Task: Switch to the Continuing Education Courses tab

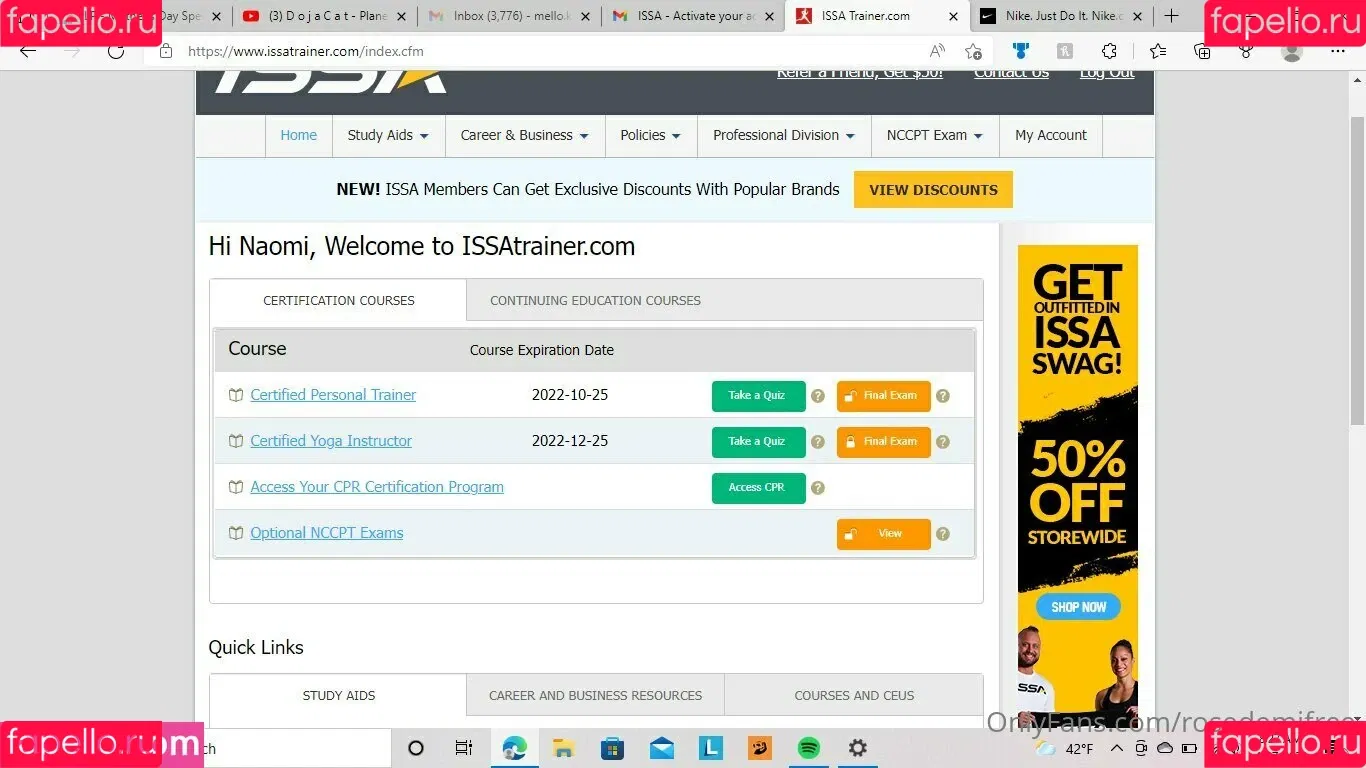Action: point(596,300)
